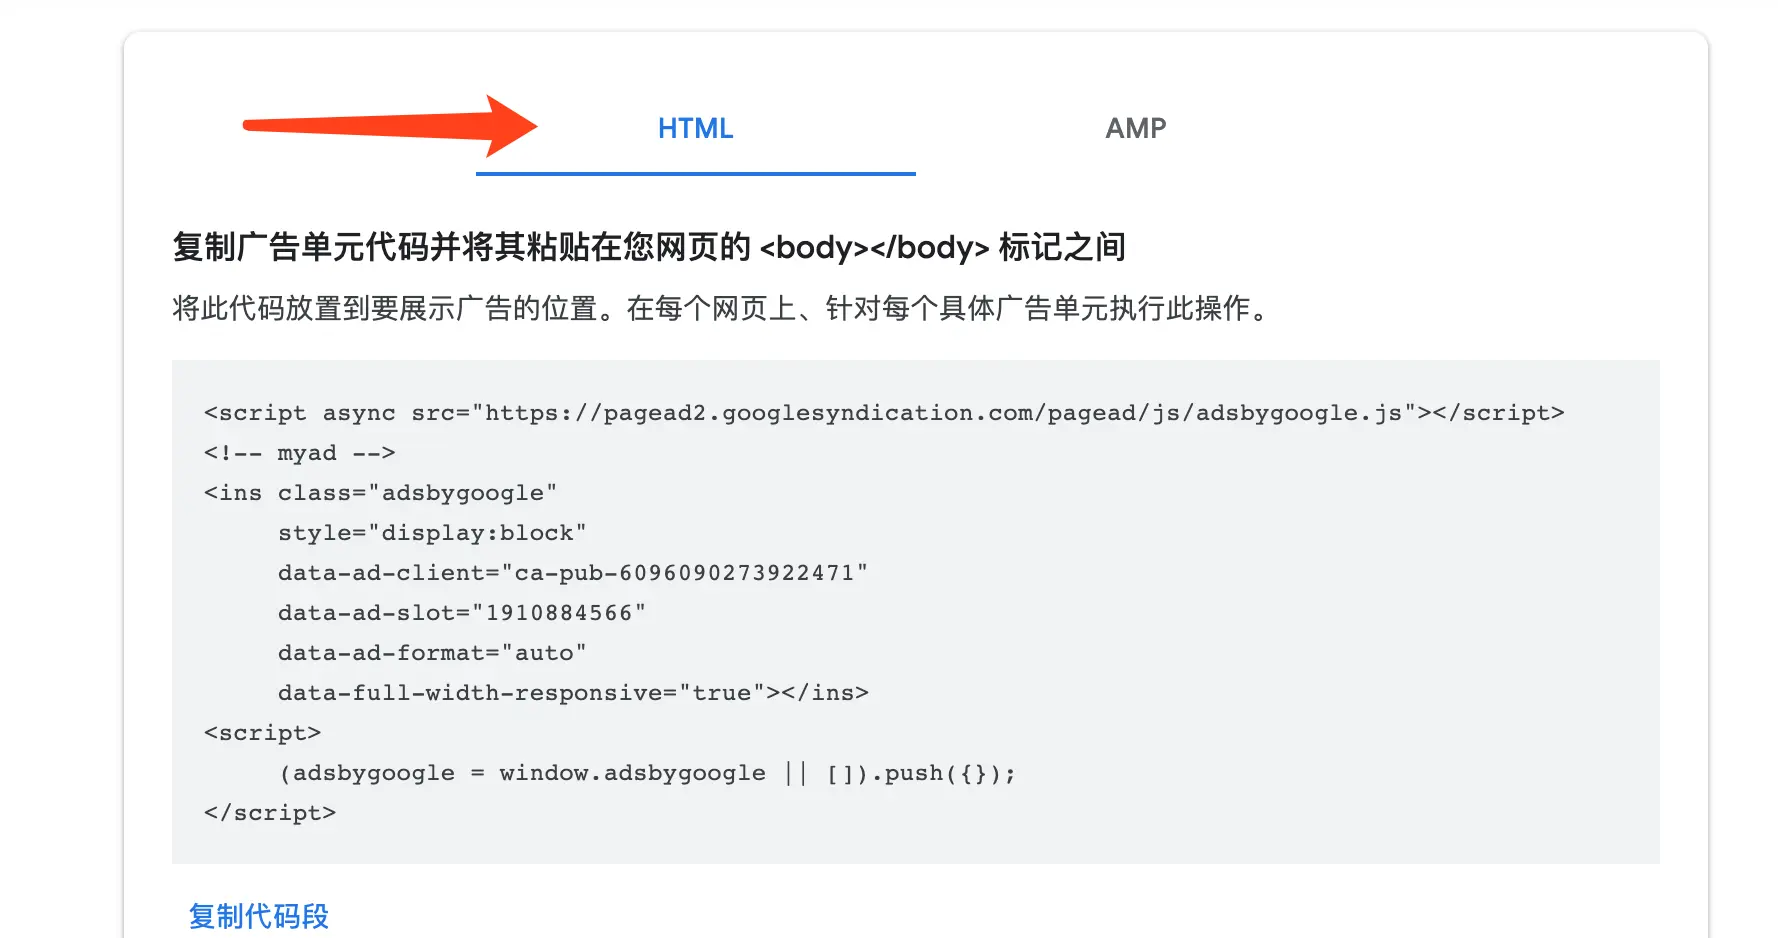The width and height of the screenshot is (1778, 938).
Task: Click the myad comment line
Action: coord(300,453)
